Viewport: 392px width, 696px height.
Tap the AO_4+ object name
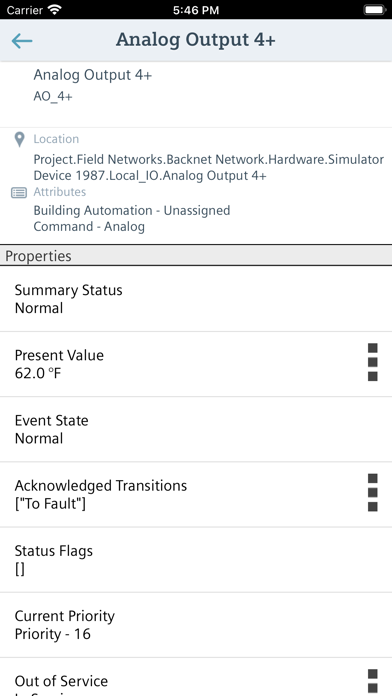point(53,96)
